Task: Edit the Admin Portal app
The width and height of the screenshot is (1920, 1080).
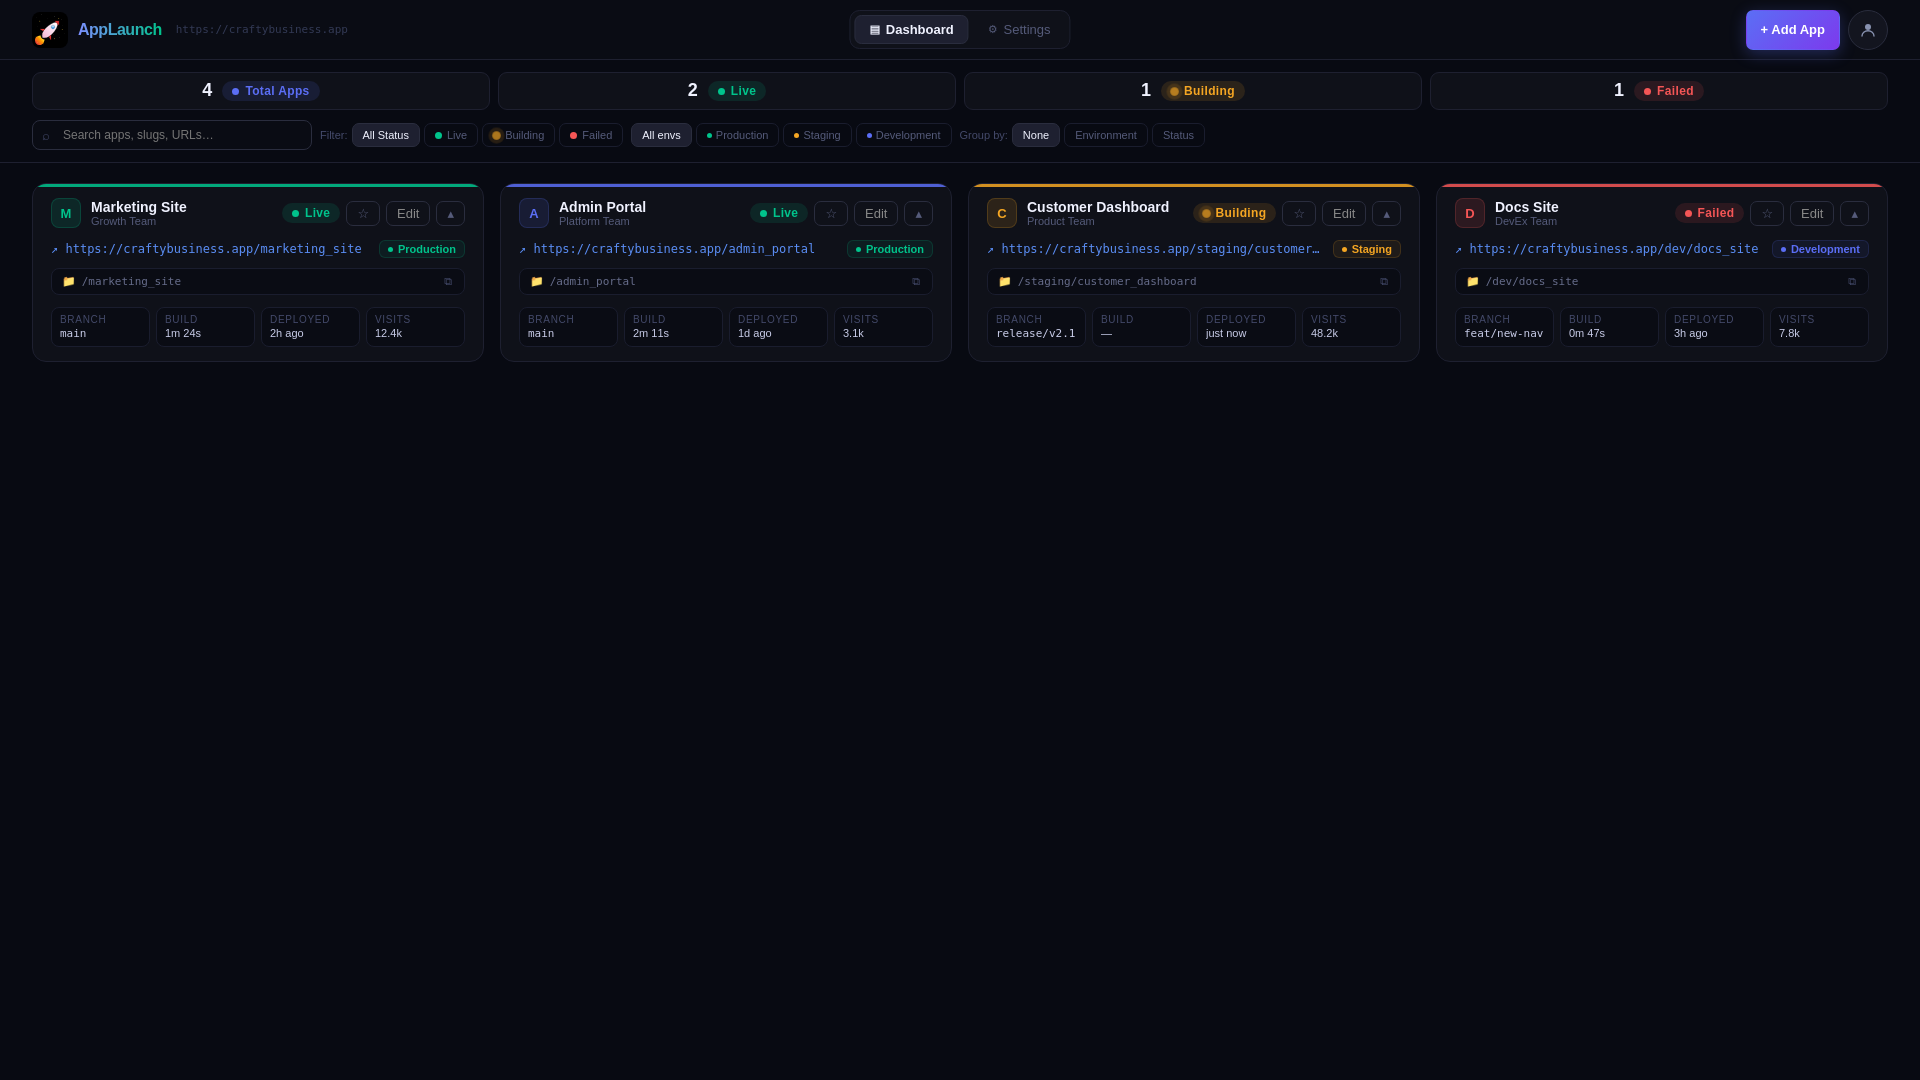Action: [876, 214]
